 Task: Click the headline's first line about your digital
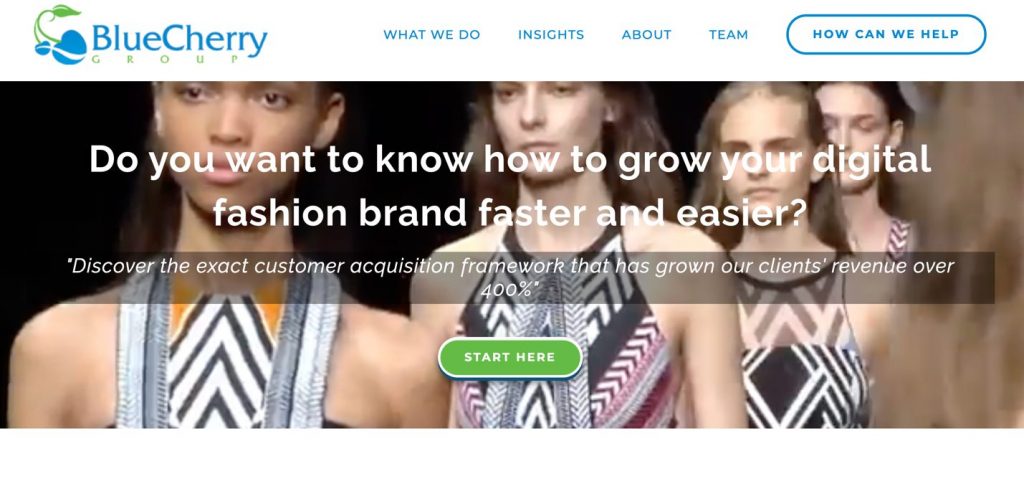coord(510,159)
